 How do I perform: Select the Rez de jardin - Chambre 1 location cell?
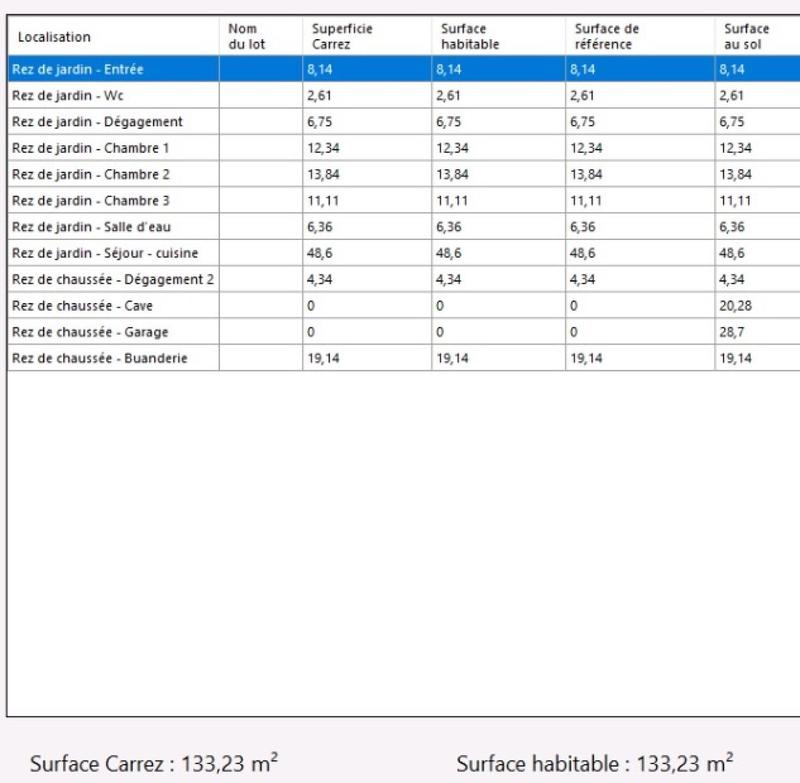tap(90, 148)
